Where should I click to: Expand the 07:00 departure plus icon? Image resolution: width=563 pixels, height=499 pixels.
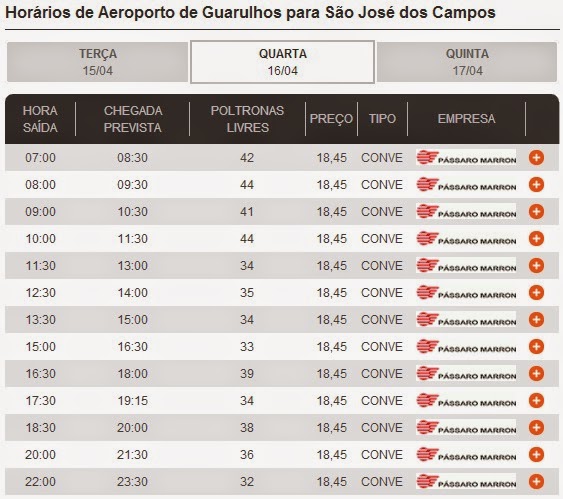tap(536, 158)
